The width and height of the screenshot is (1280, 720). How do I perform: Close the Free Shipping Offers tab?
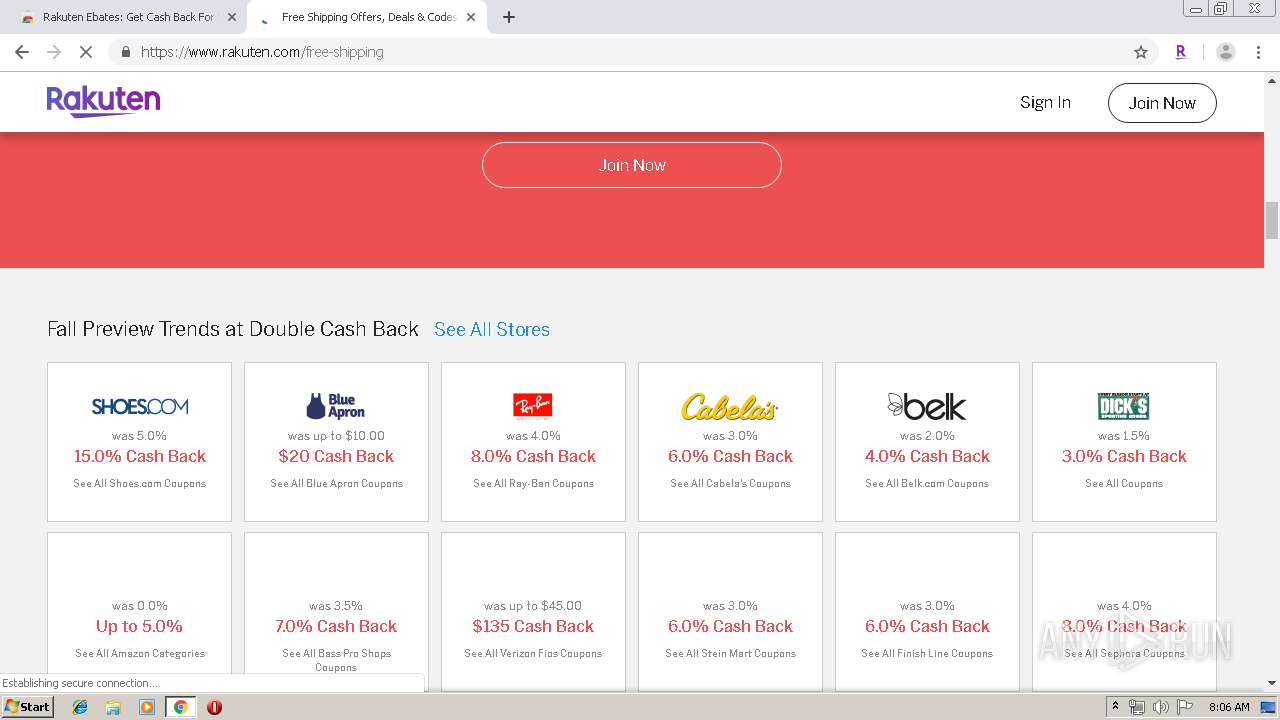click(x=471, y=17)
